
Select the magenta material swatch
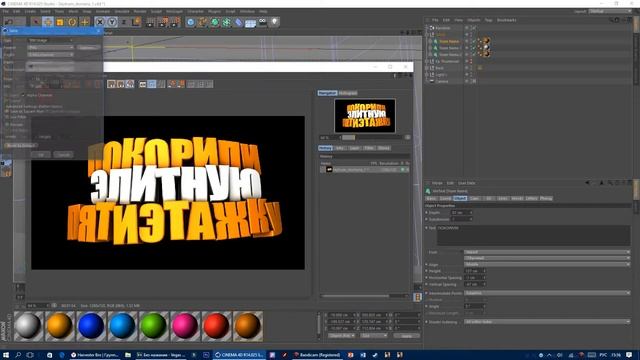[x=184, y=326]
